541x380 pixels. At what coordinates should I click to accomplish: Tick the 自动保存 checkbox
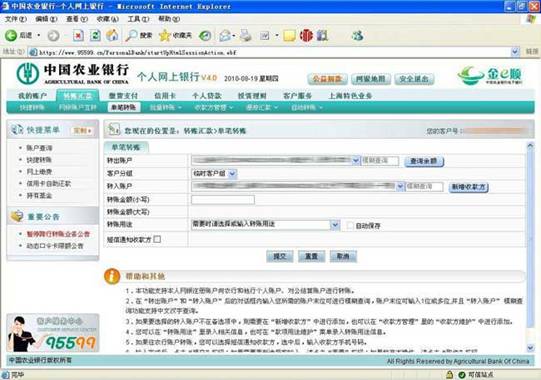[350, 225]
